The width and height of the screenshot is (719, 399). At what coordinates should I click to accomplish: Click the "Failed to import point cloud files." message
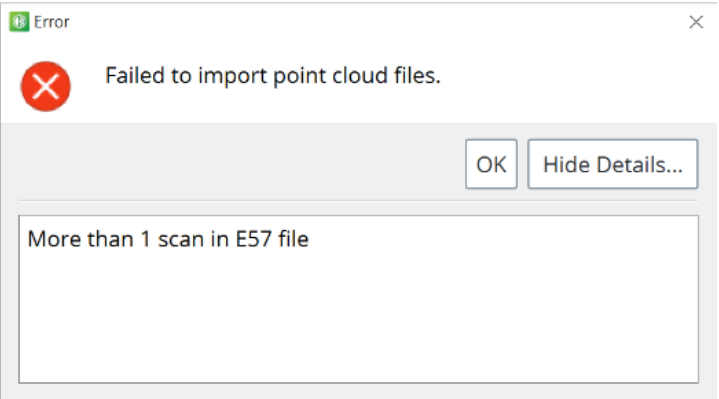273,76
